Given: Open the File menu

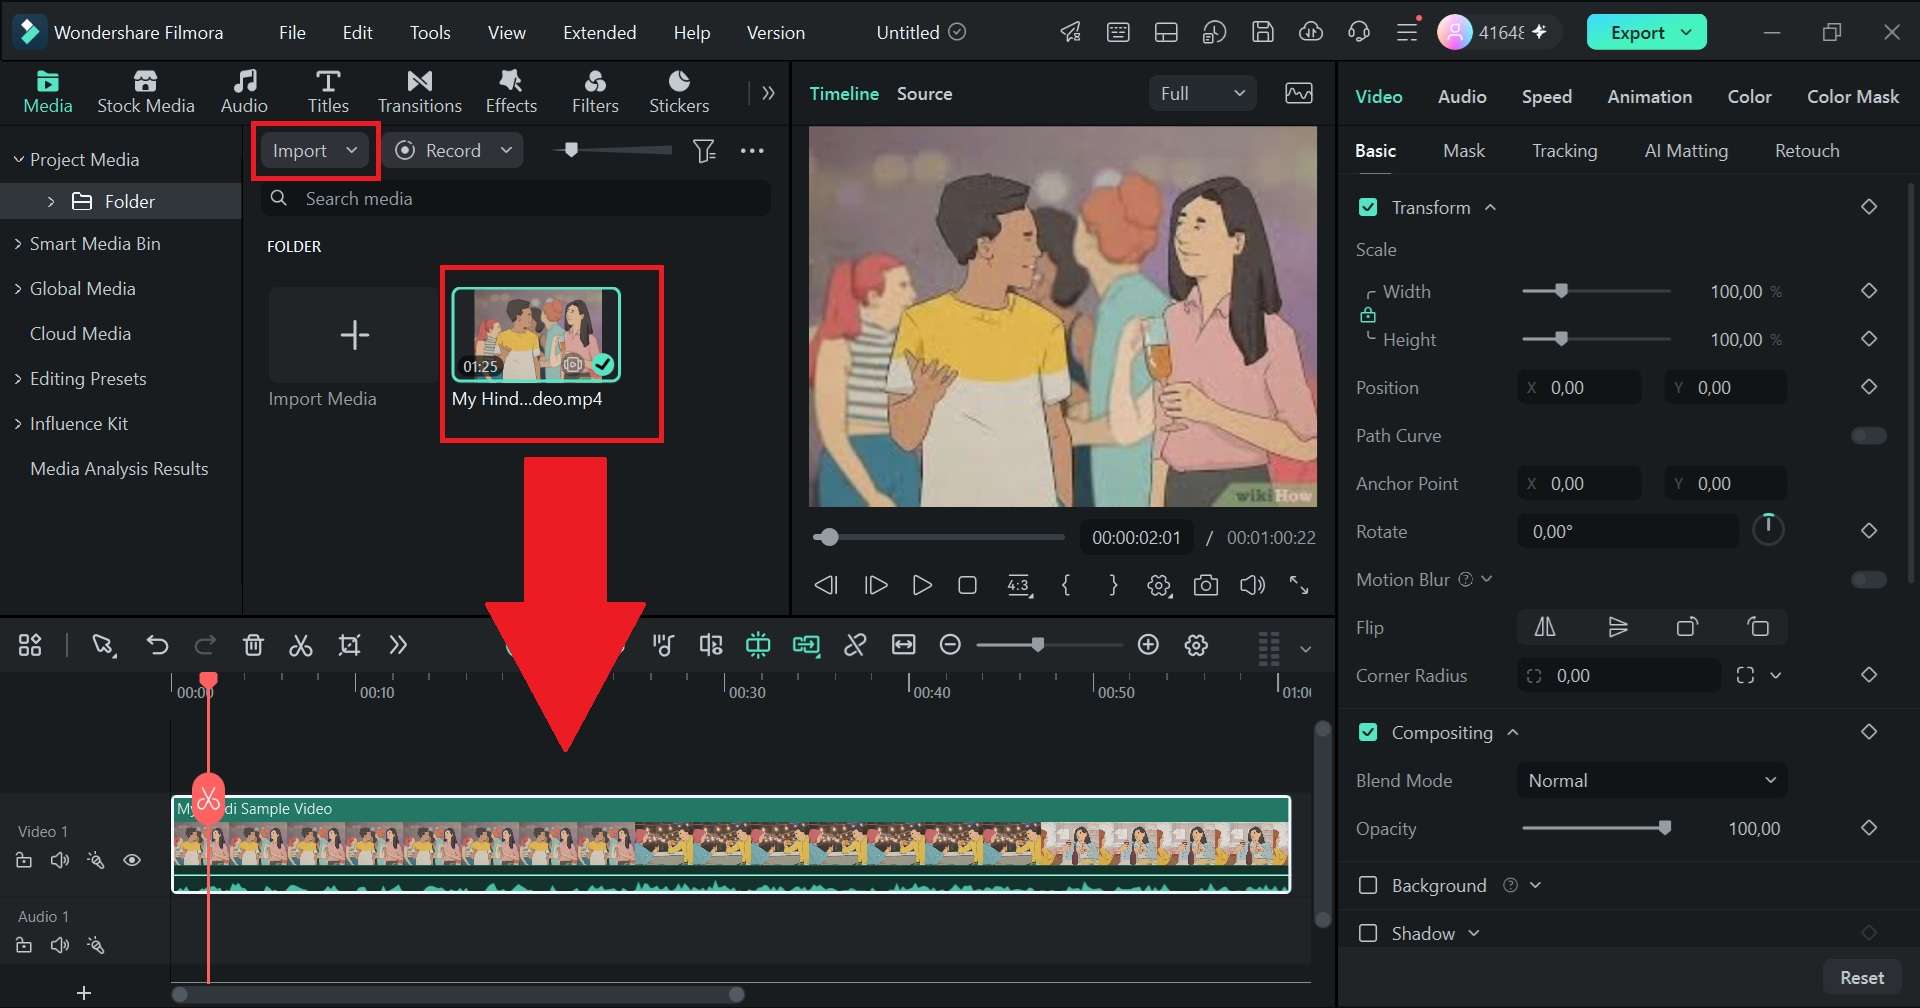Looking at the screenshot, I should 292,32.
